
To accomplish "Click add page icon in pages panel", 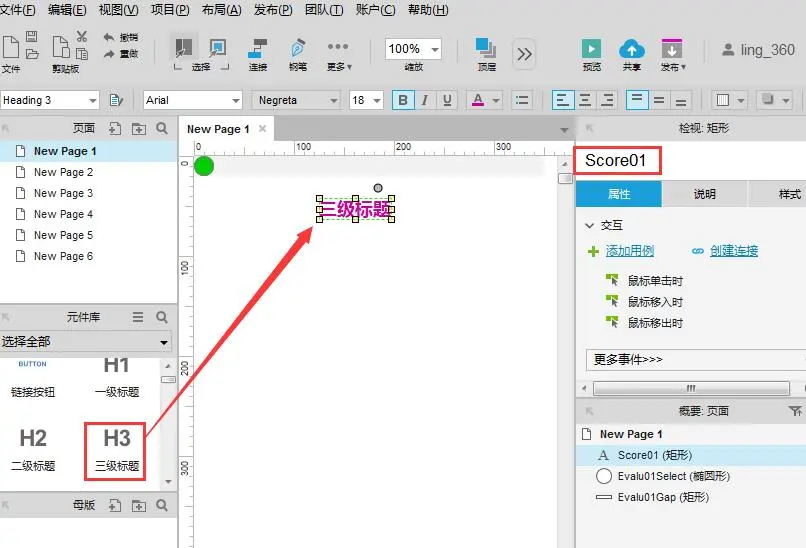I will [x=115, y=129].
